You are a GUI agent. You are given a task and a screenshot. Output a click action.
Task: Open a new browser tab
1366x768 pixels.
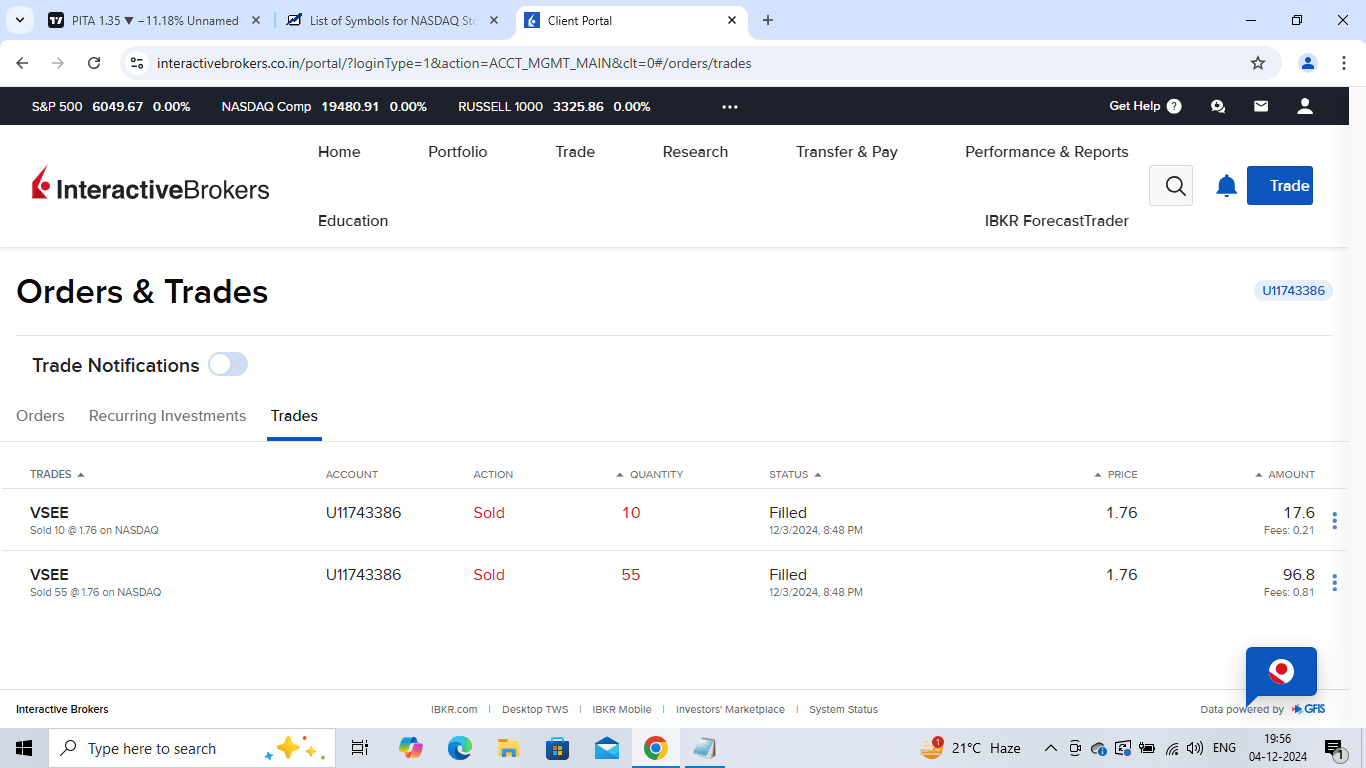pyautogui.click(x=768, y=20)
